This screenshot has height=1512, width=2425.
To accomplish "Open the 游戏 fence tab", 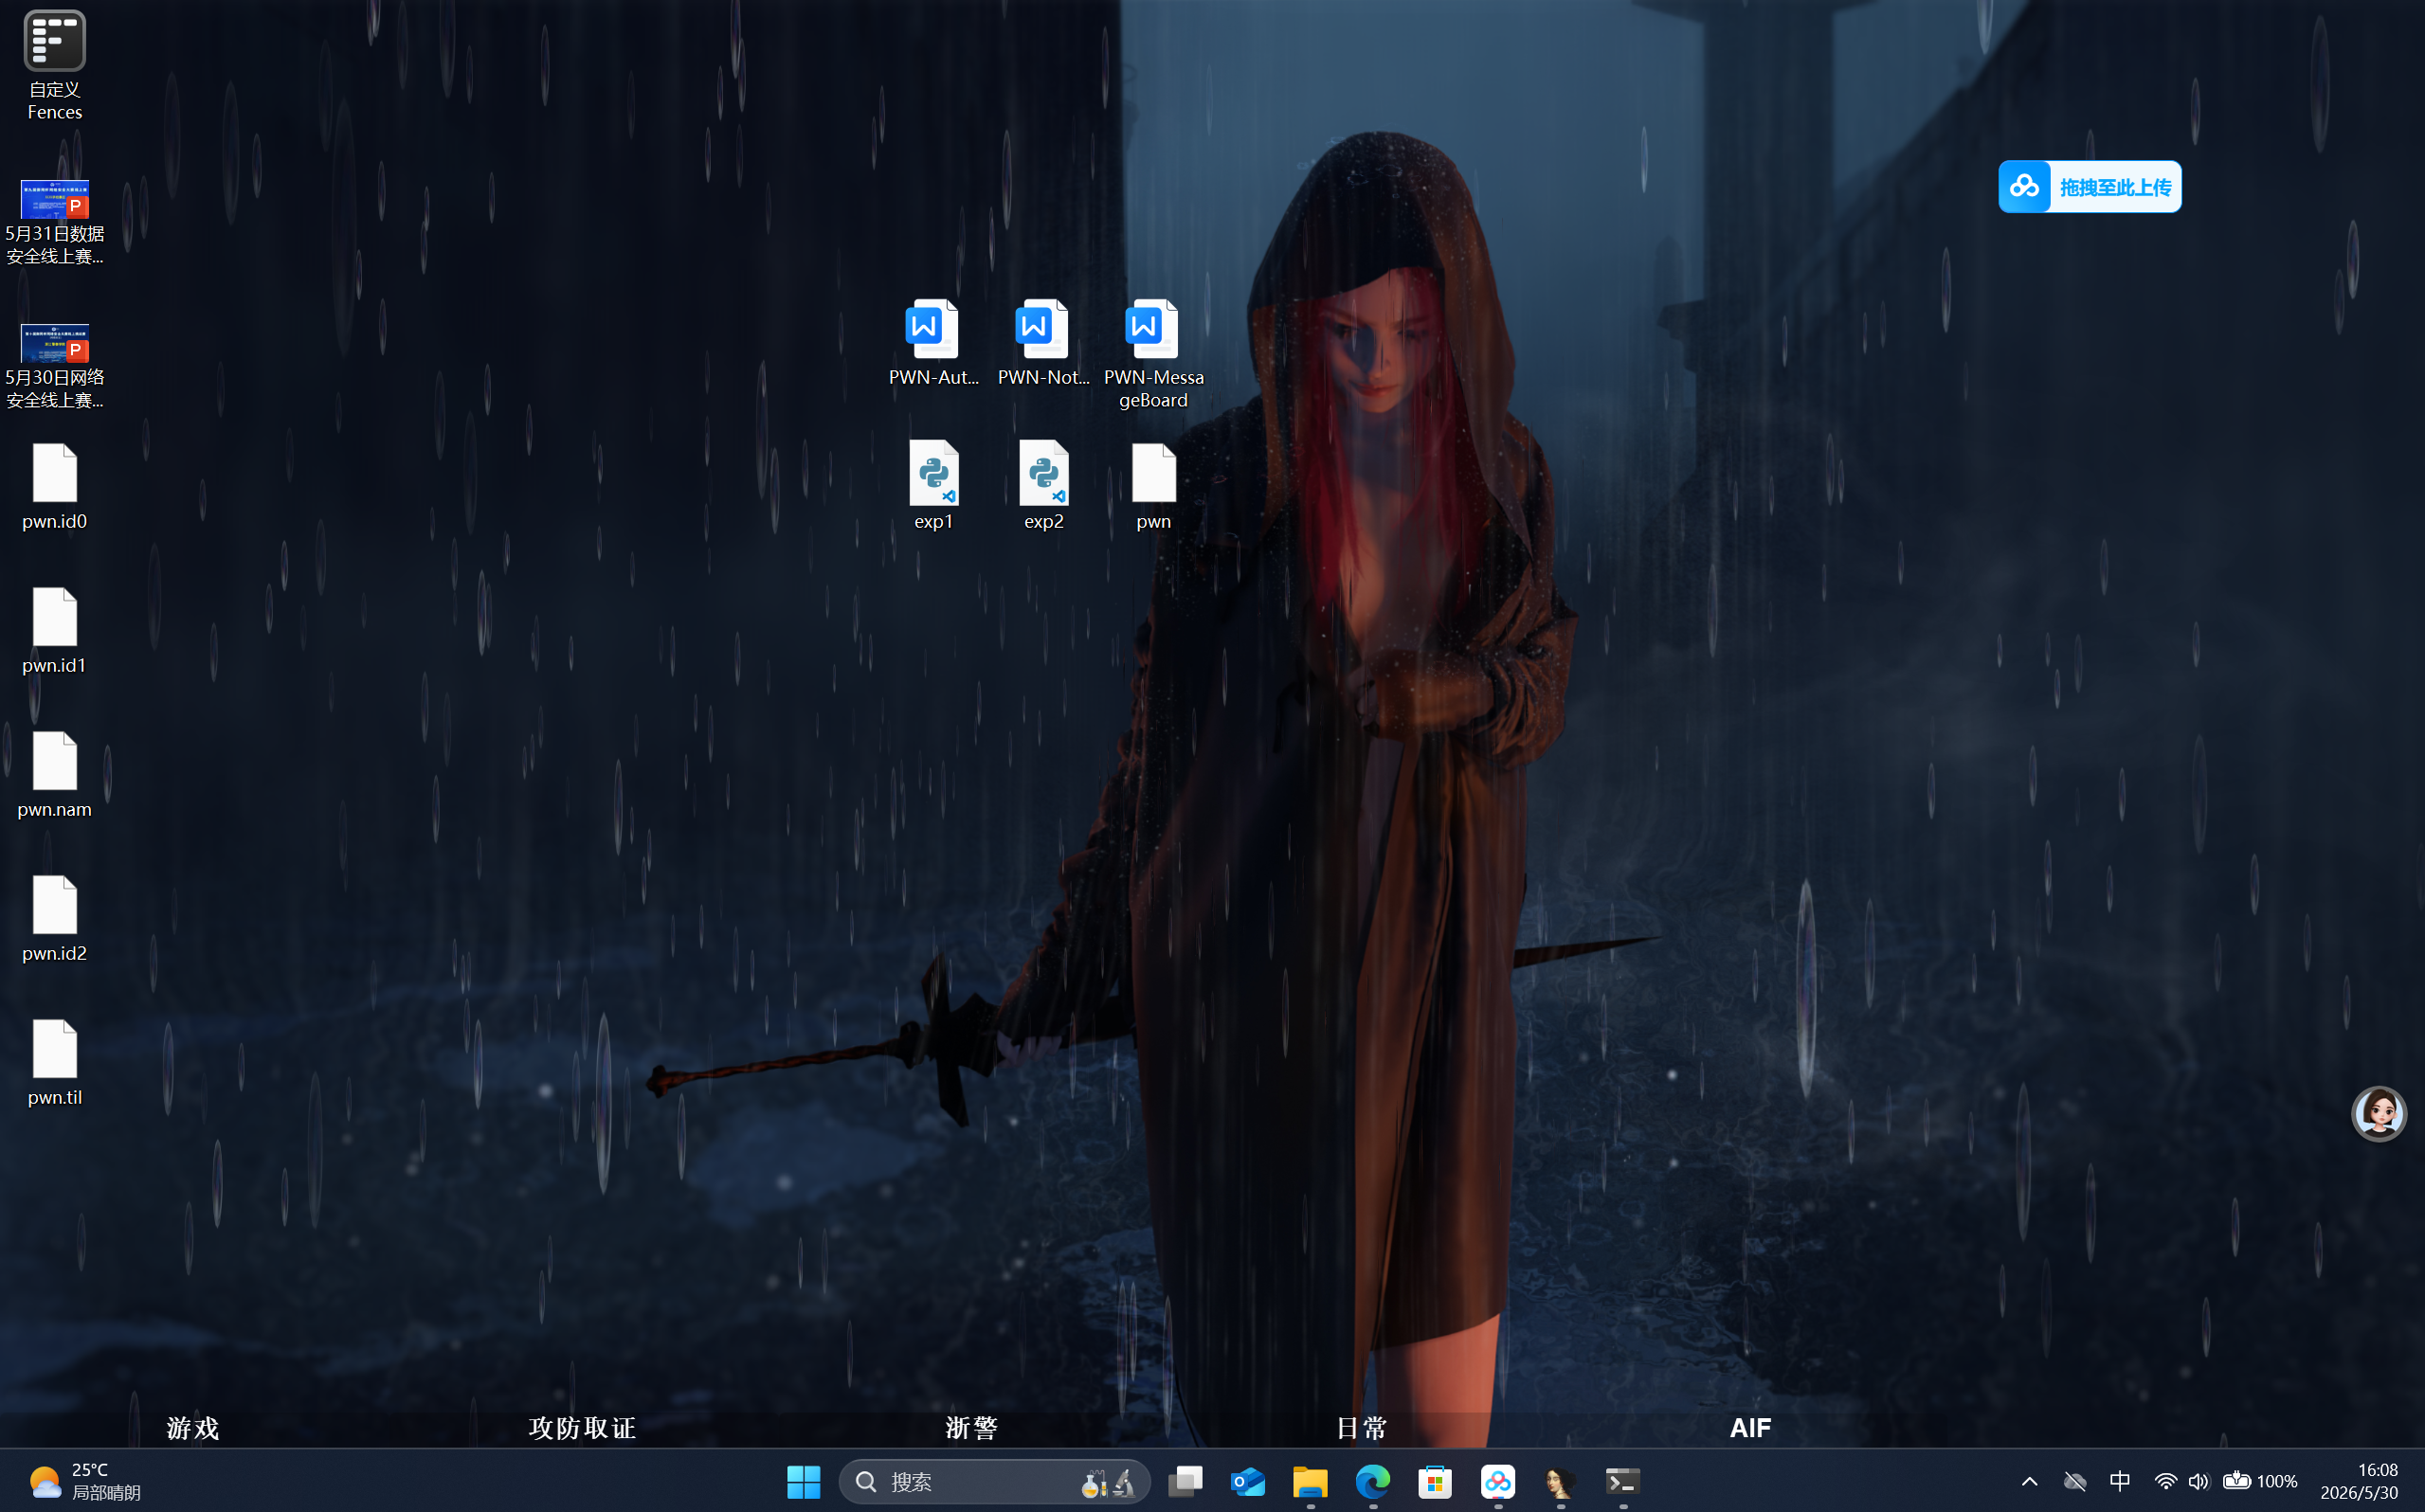I will tap(193, 1428).
